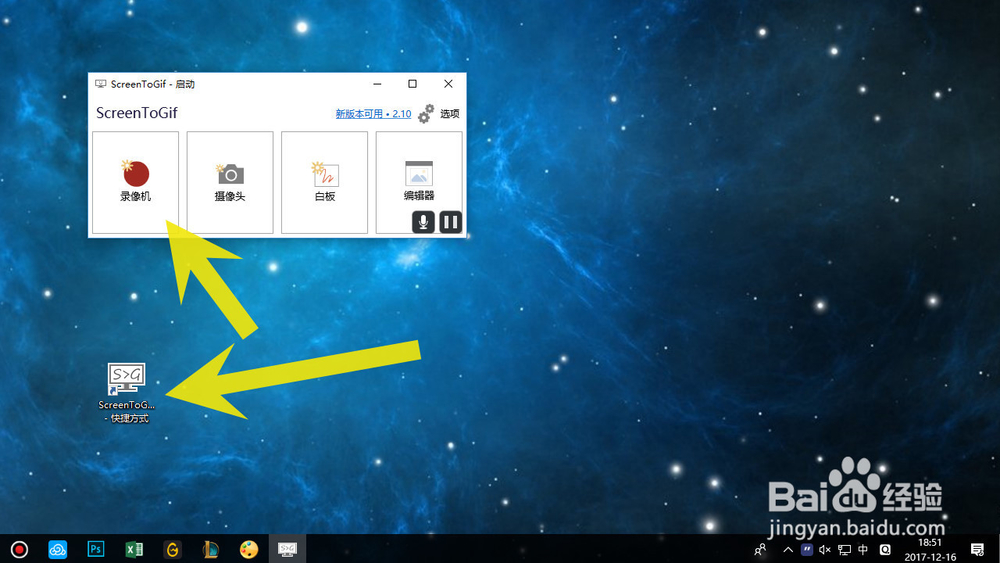
Task: Click the pause overlay button
Action: click(x=450, y=222)
